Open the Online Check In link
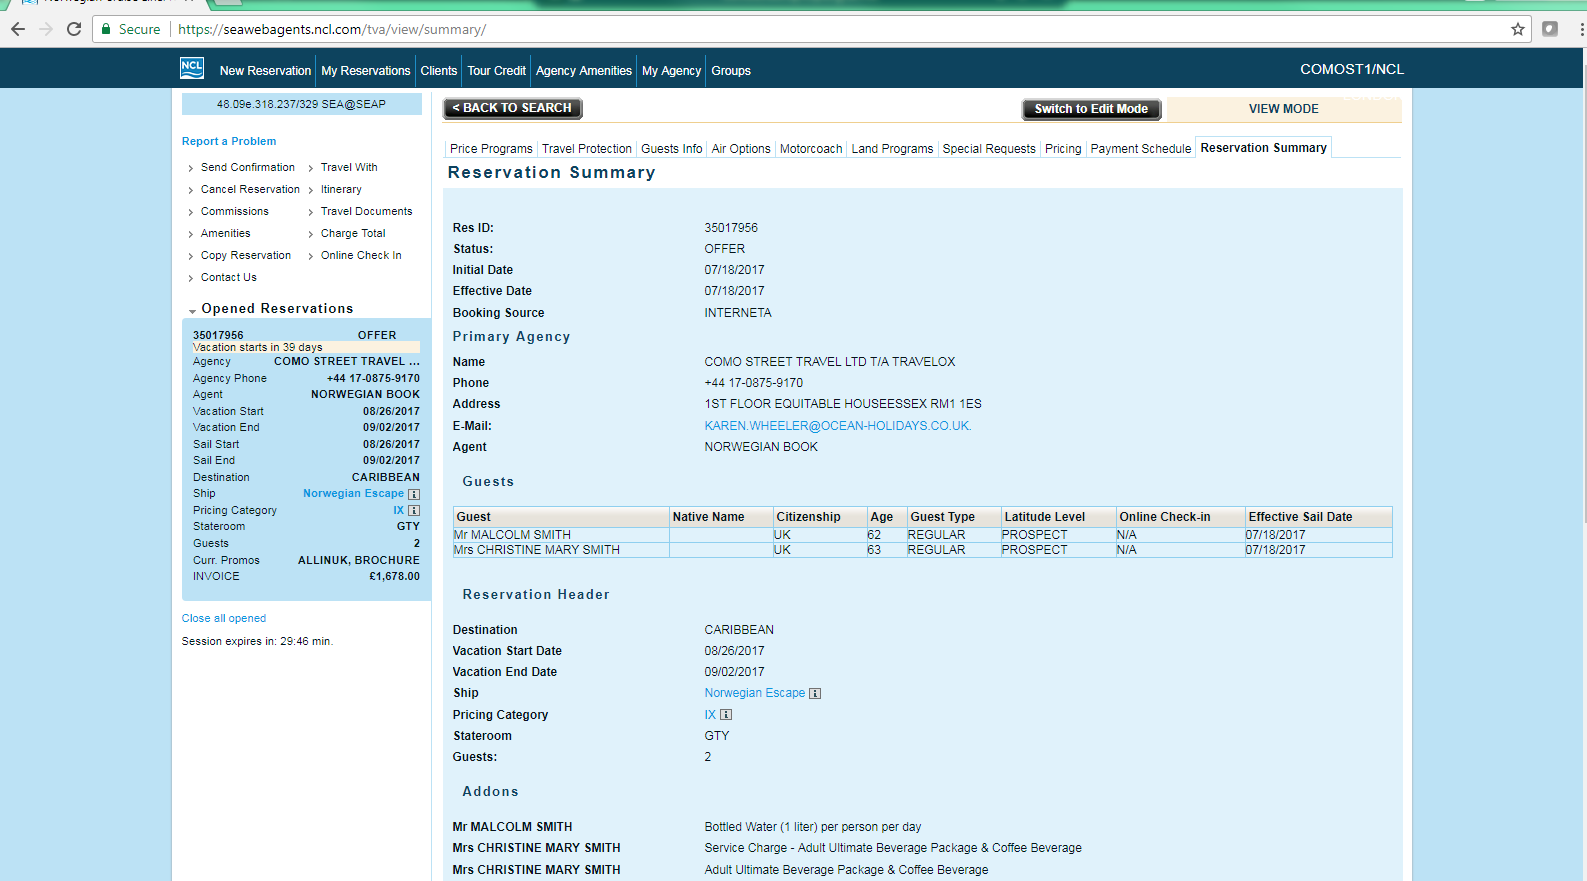The height and width of the screenshot is (881, 1587). (361, 256)
